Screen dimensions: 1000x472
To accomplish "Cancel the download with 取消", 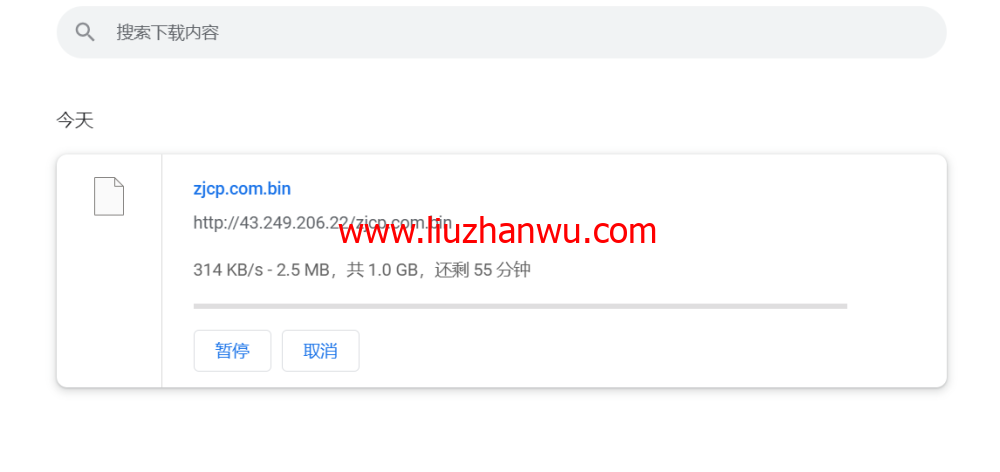I will [320, 351].
